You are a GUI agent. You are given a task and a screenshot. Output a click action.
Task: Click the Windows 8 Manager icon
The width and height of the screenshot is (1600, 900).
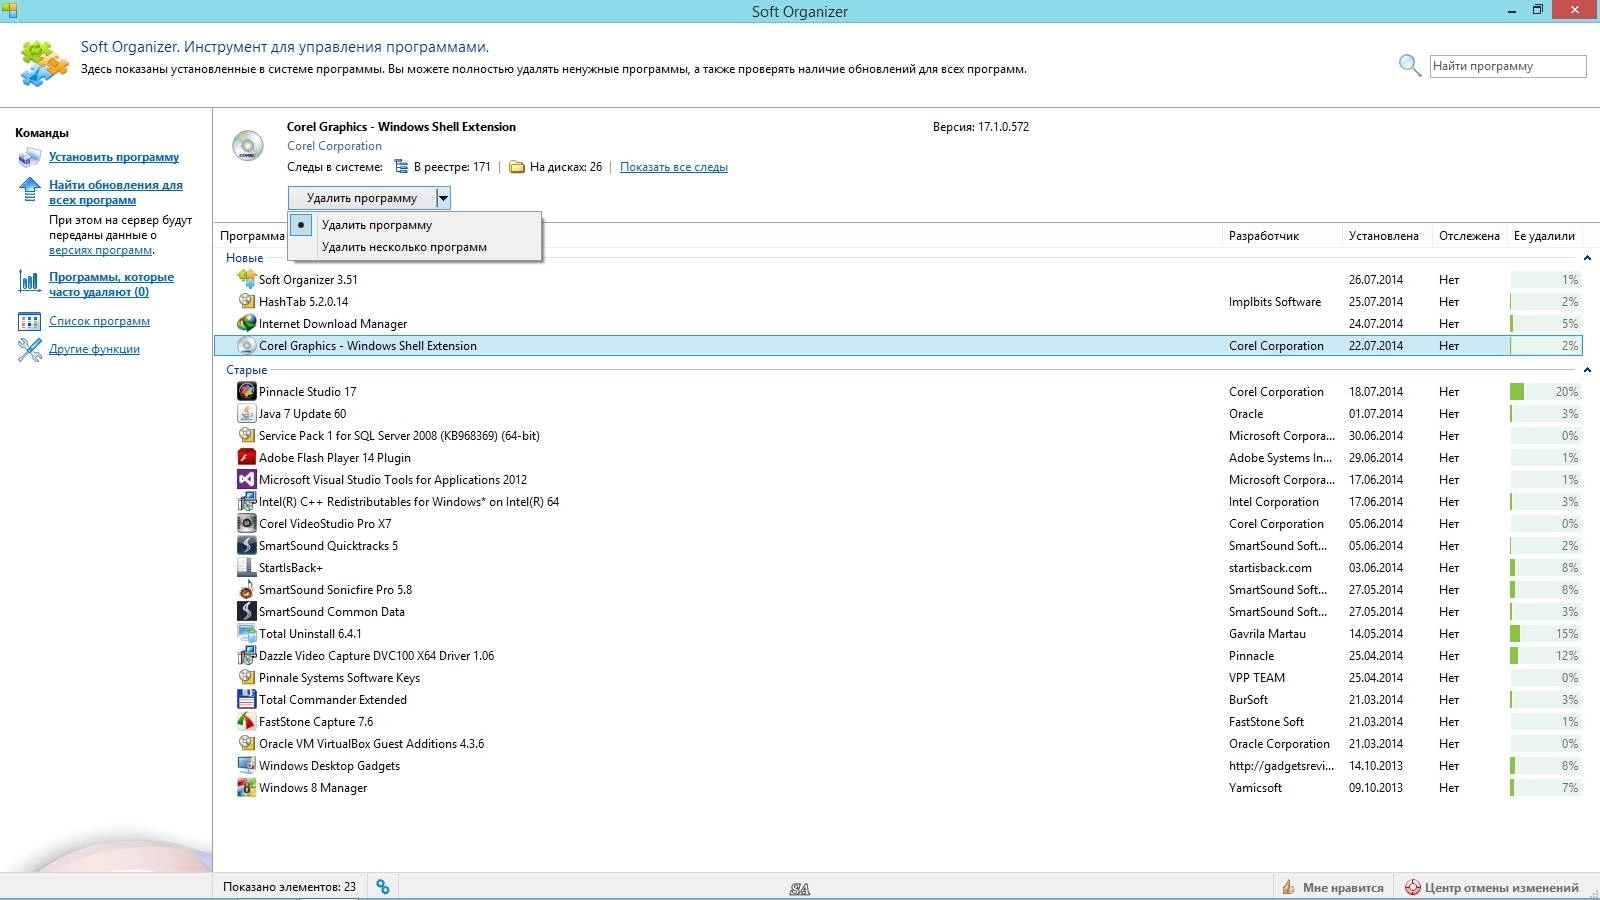[246, 787]
